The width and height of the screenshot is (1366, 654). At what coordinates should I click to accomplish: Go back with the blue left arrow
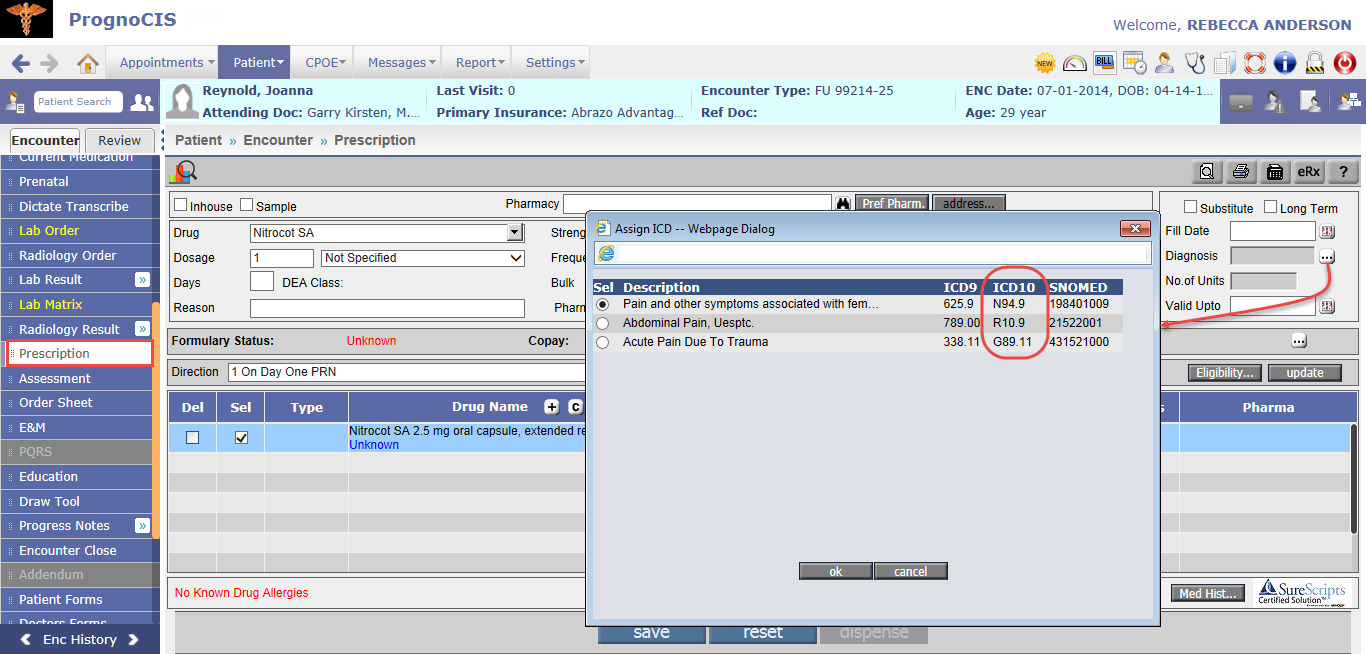click(x=20, y=63)
